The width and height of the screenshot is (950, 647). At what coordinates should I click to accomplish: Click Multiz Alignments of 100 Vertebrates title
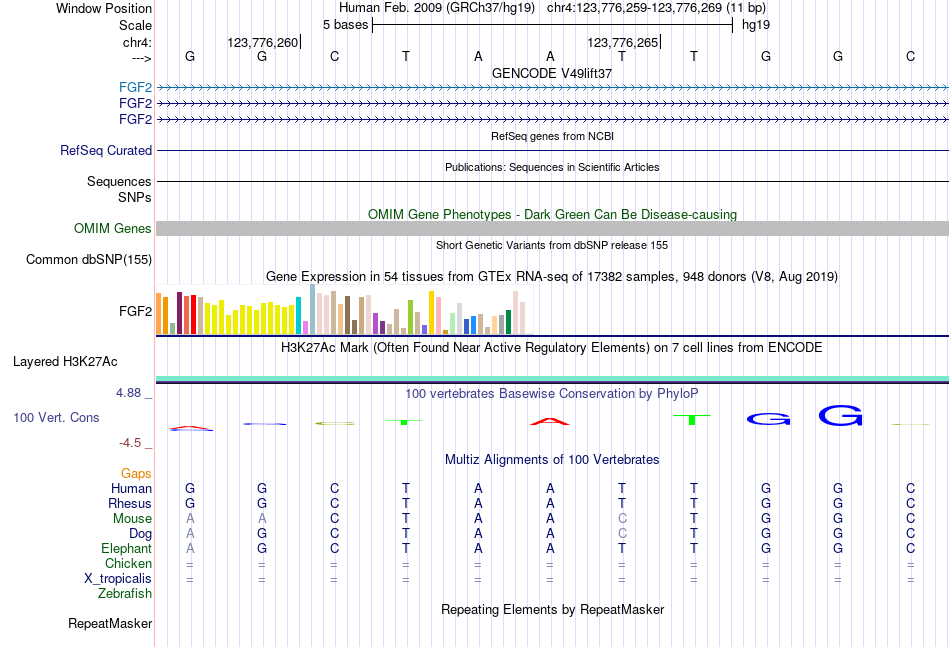552,460
